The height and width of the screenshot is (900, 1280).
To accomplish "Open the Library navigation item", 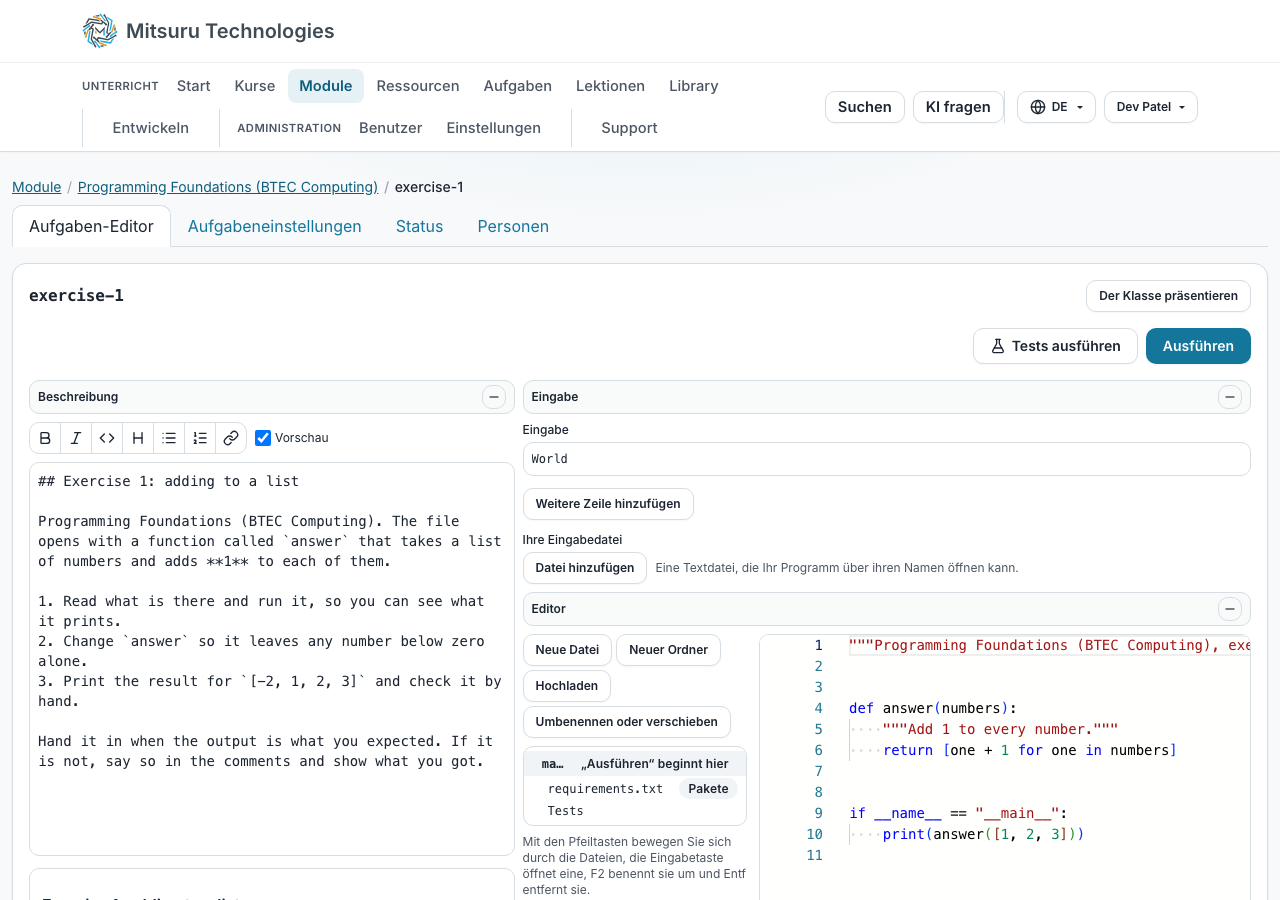I will click(694, 86).
